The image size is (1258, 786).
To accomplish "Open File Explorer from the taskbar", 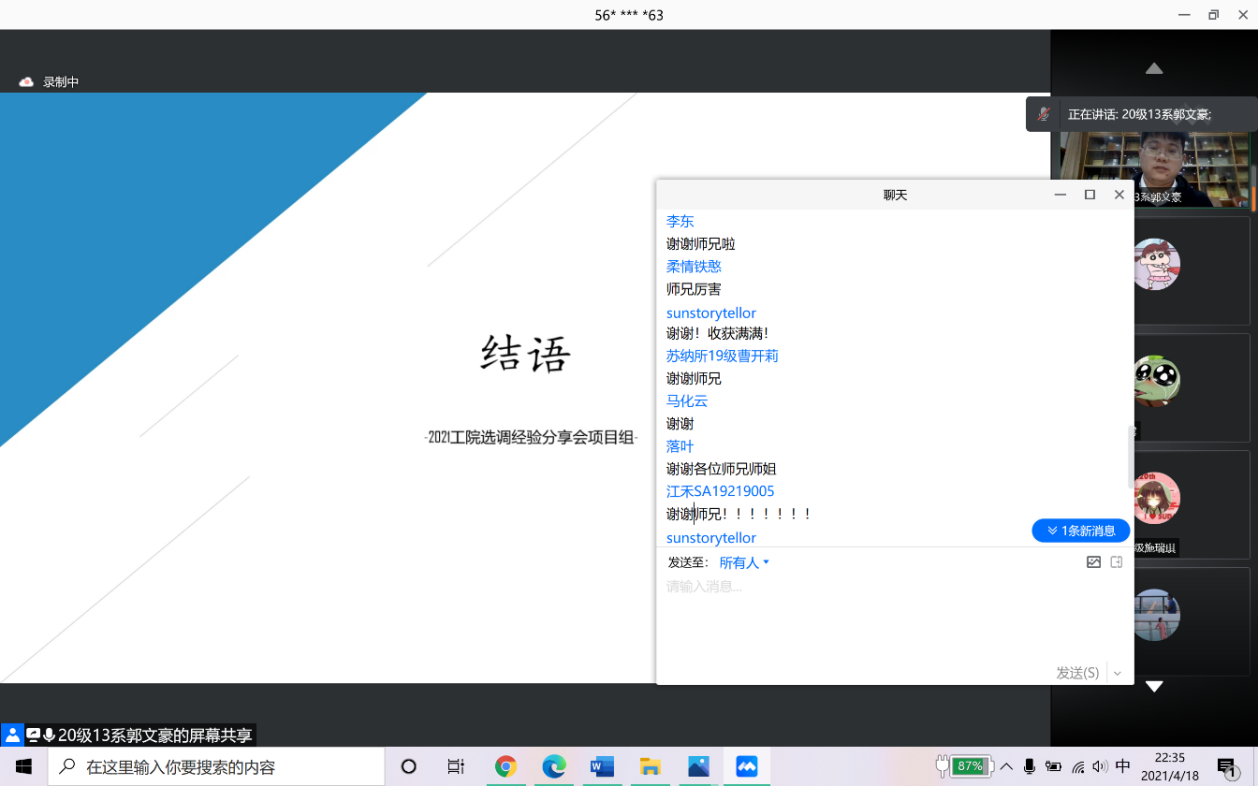I will click(x=650, y=767).
